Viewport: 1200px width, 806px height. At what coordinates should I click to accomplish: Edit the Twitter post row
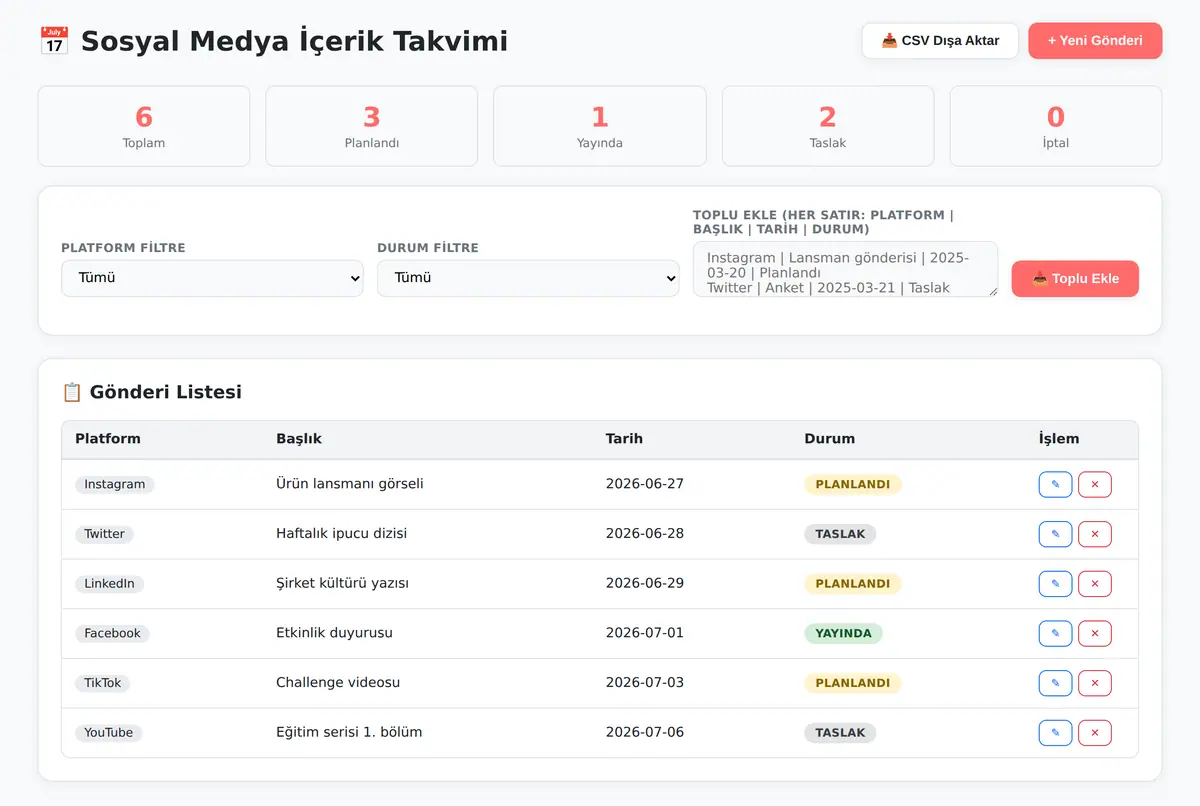[x=1055, y=534]
